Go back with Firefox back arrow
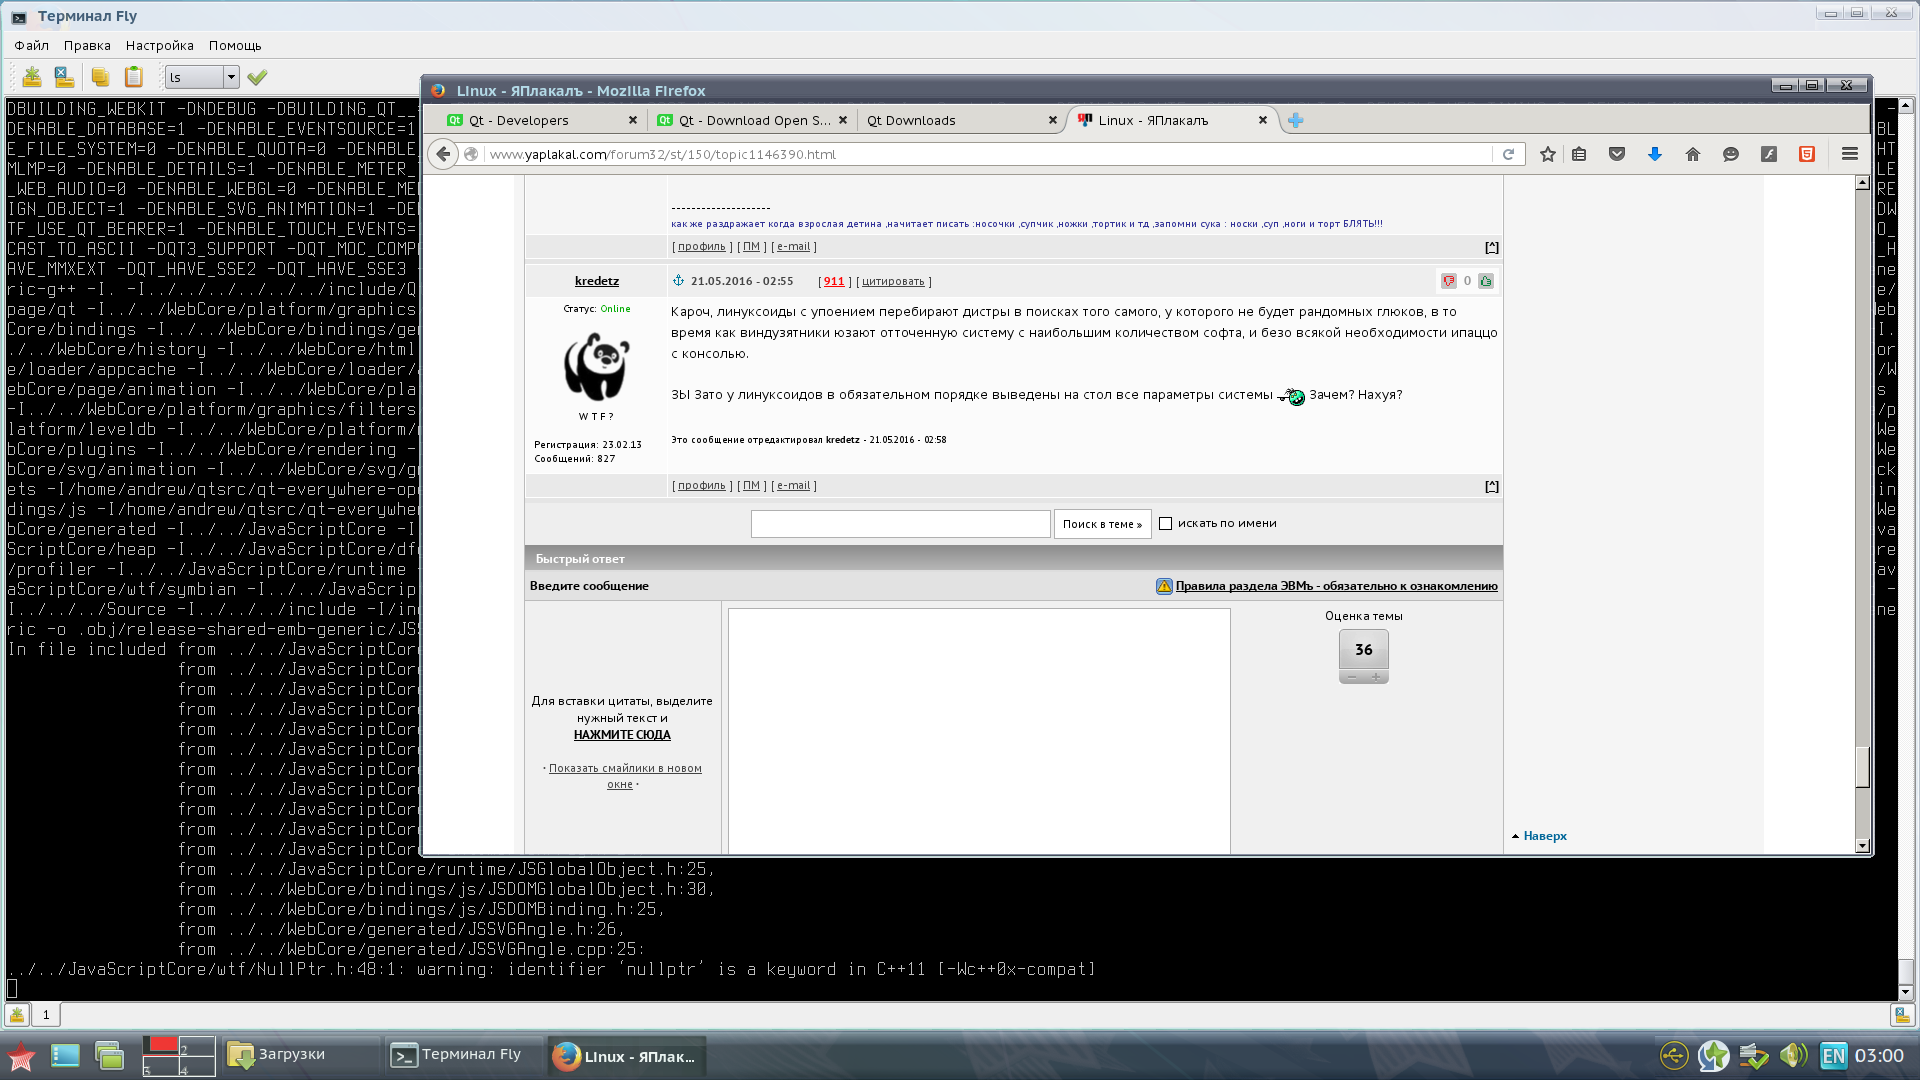The width and height of the screenshot is (1920, 1080). coord(443,154)
